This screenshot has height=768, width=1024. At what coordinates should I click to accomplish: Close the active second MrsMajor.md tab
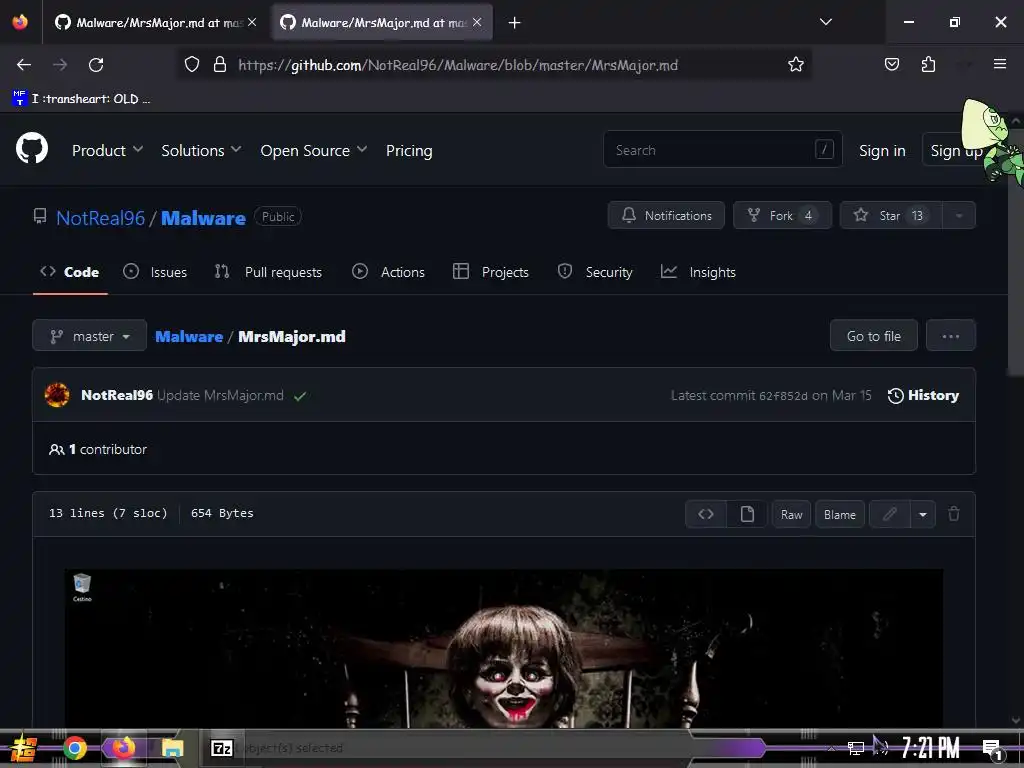pos(477,22)
